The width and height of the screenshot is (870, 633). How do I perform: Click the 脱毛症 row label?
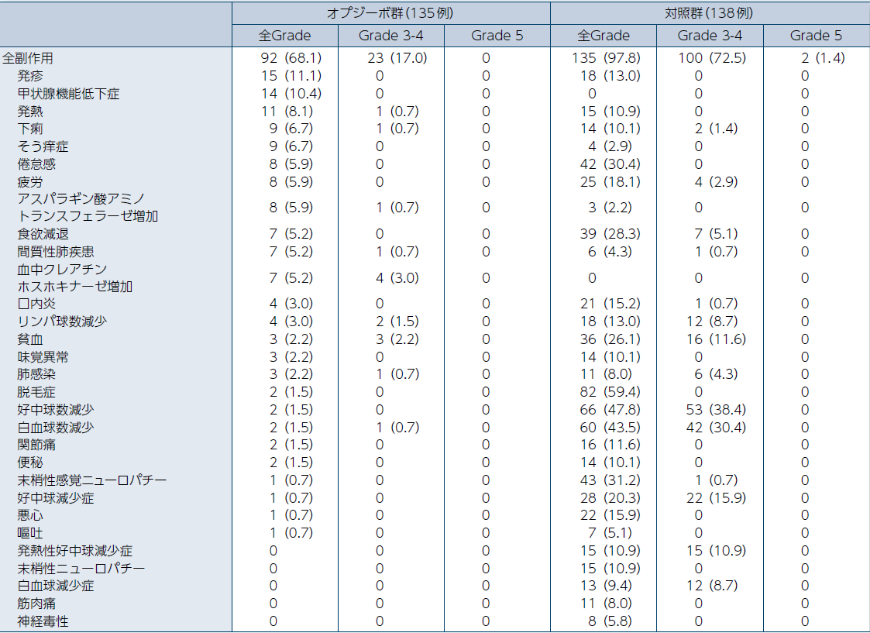(x=36, y=392)
